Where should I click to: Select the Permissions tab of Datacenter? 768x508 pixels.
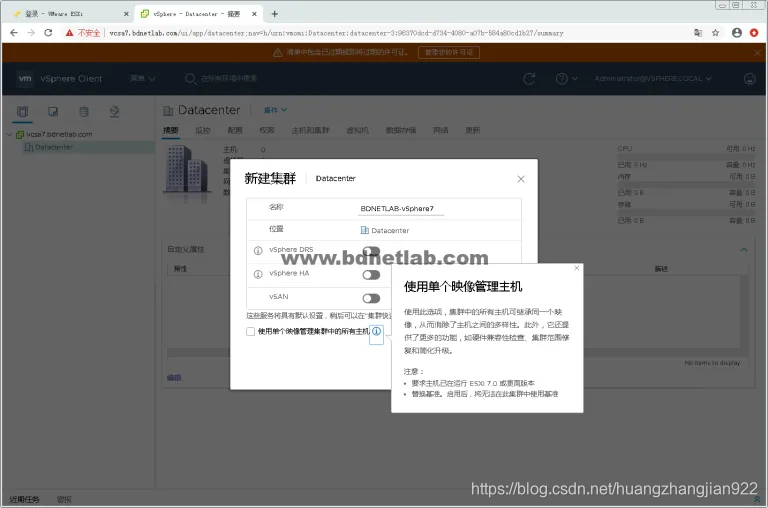point(267,130)
